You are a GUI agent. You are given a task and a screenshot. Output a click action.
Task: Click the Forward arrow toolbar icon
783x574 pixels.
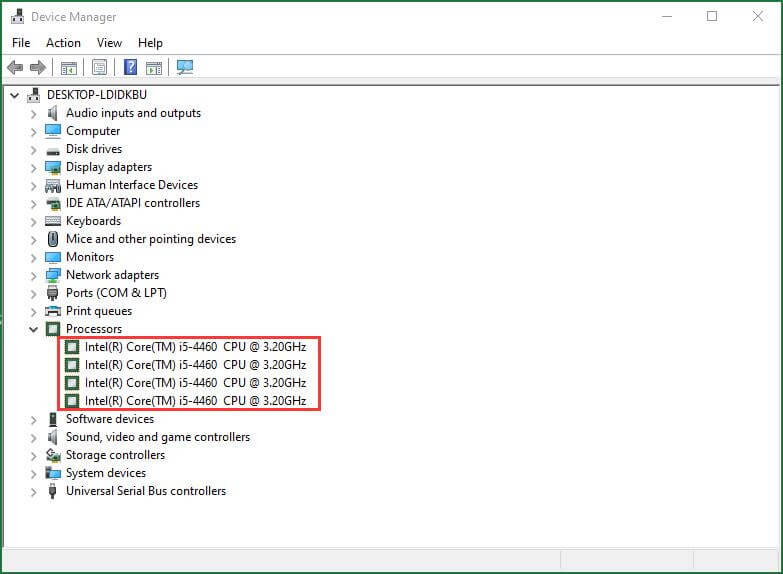pyautogui.click(x=38, y=67)
